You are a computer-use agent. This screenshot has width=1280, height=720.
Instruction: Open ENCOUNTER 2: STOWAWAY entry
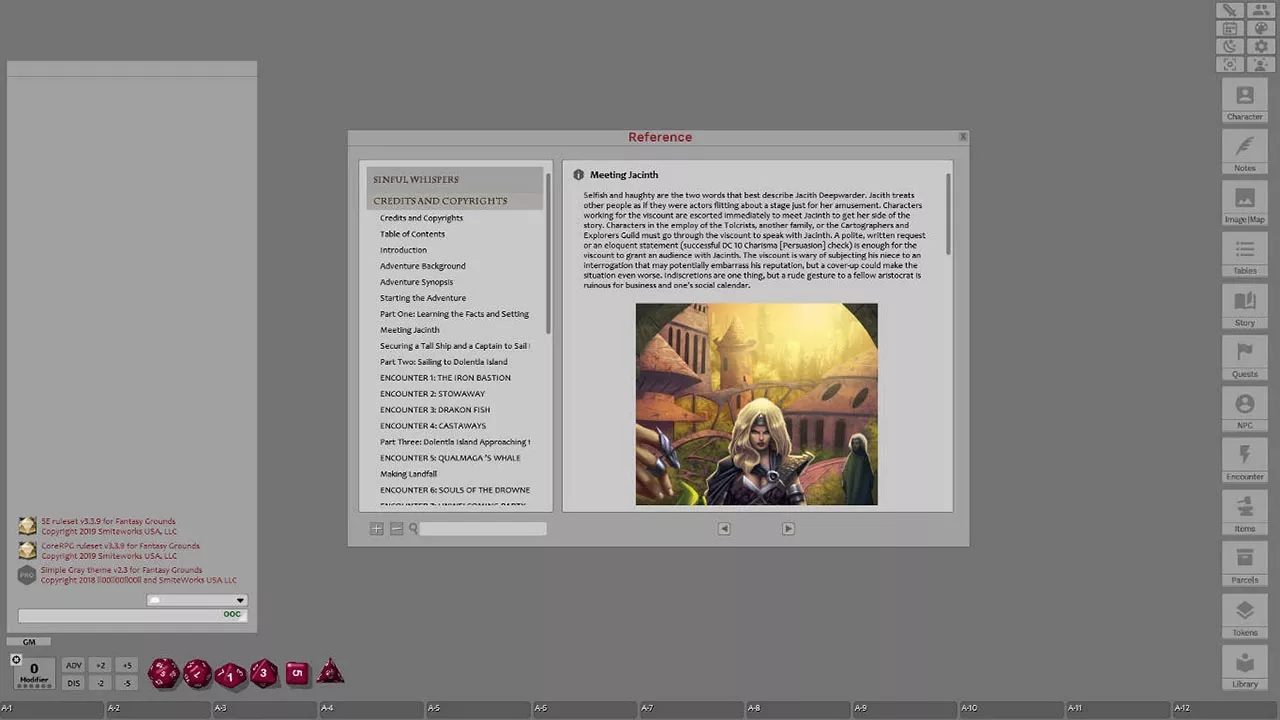432,394
